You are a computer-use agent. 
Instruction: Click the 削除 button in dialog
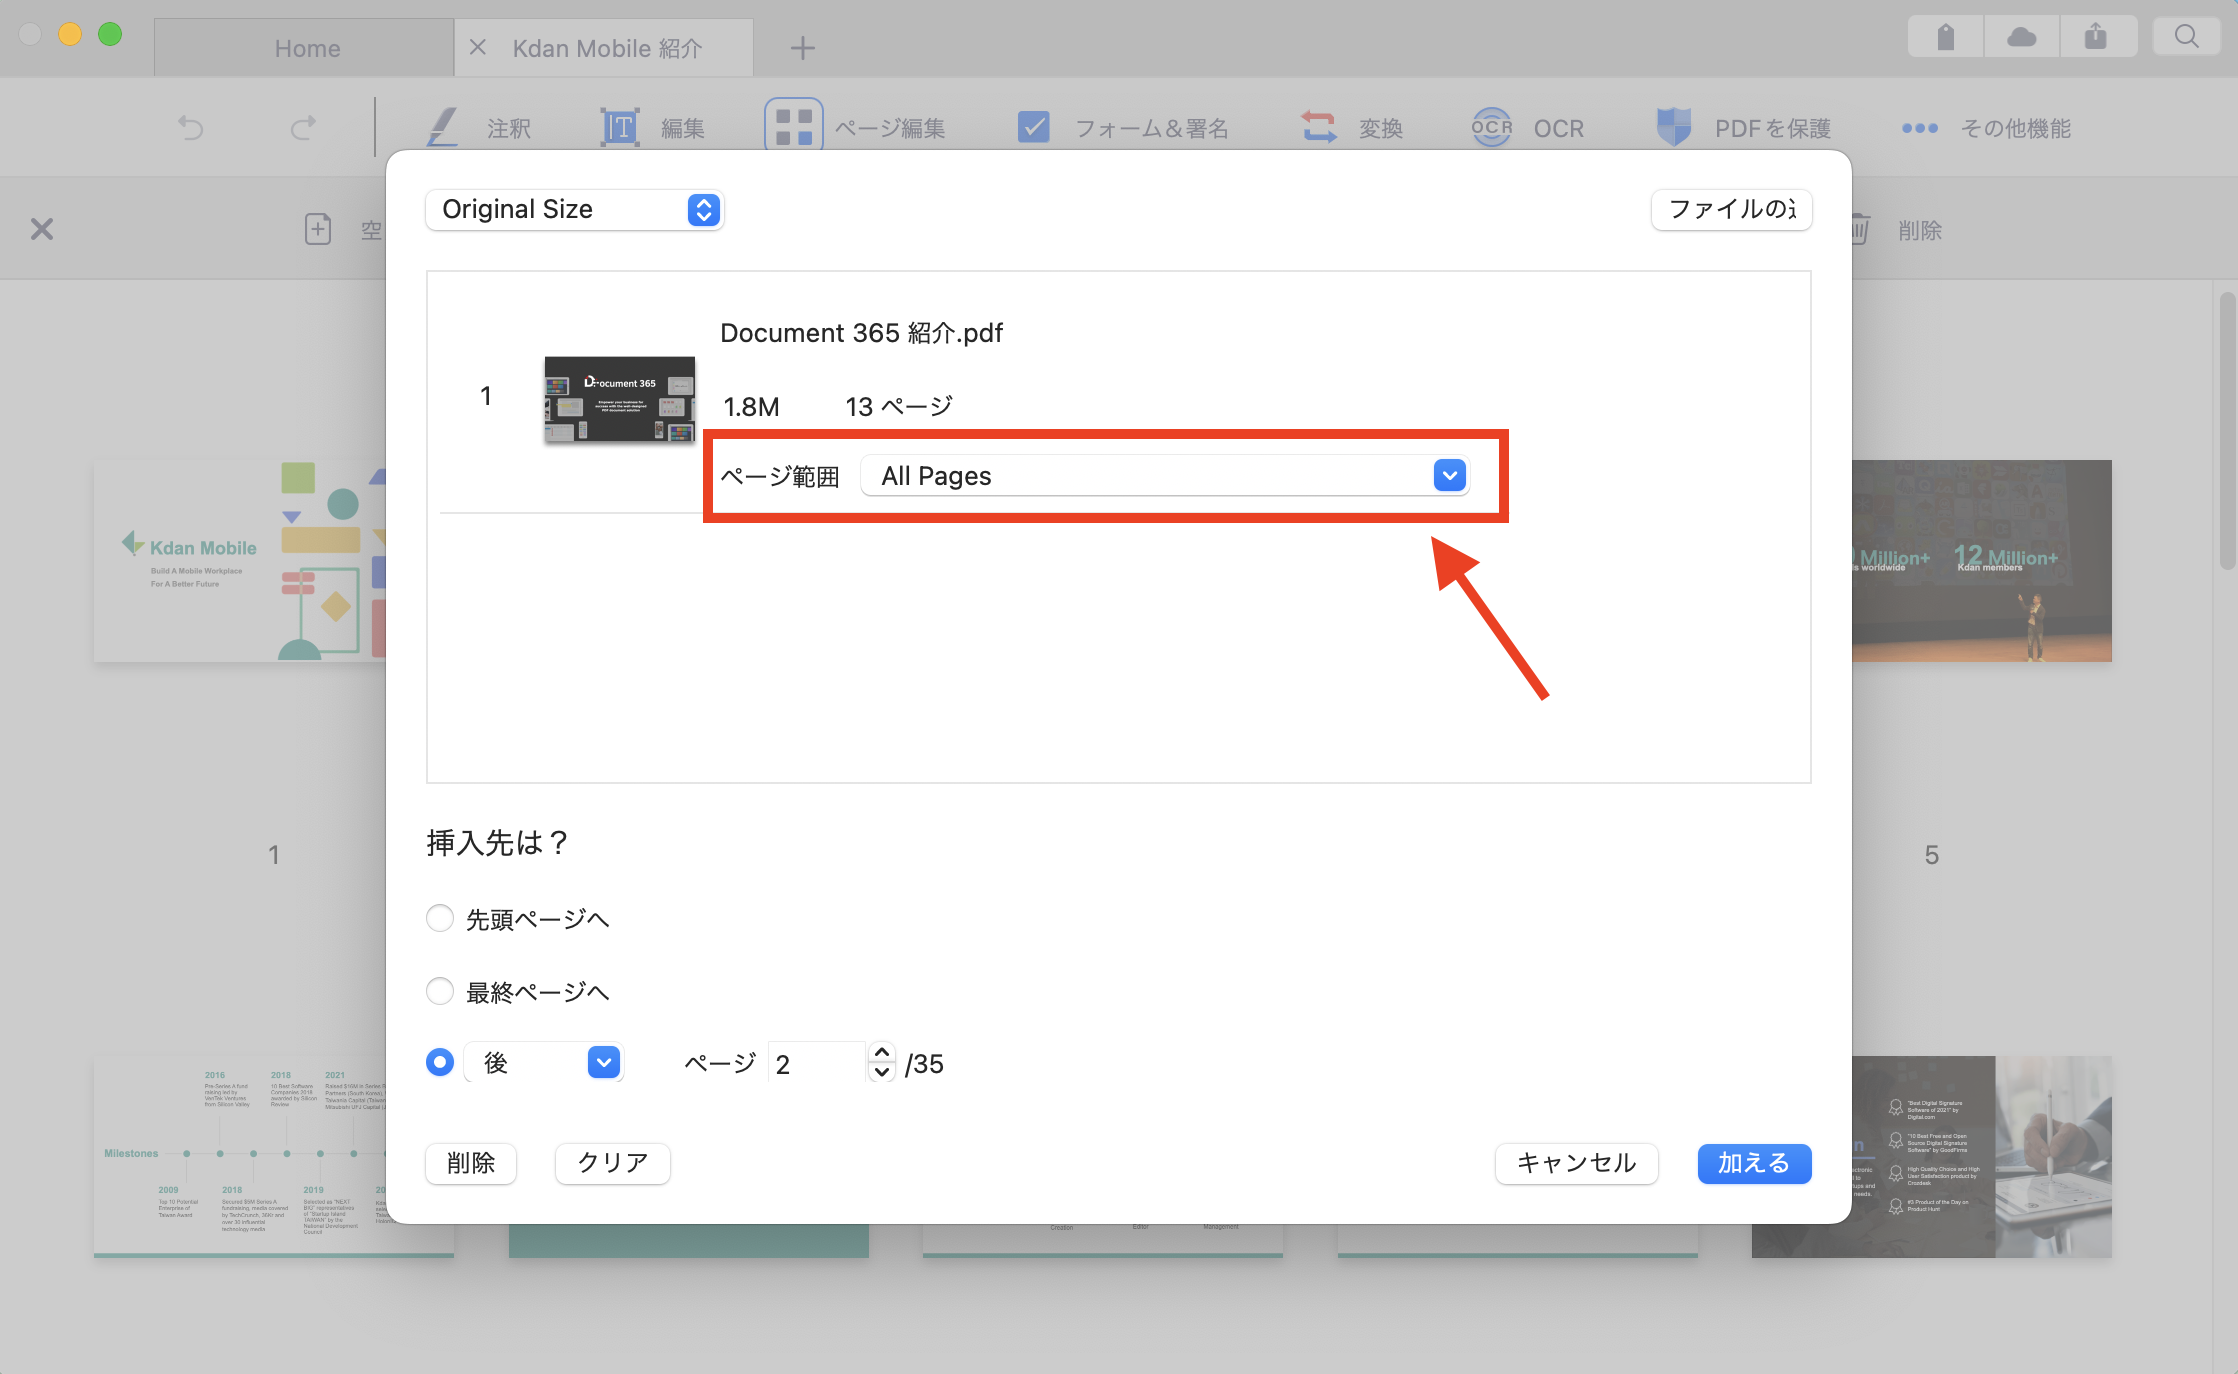coord(471,1163)
